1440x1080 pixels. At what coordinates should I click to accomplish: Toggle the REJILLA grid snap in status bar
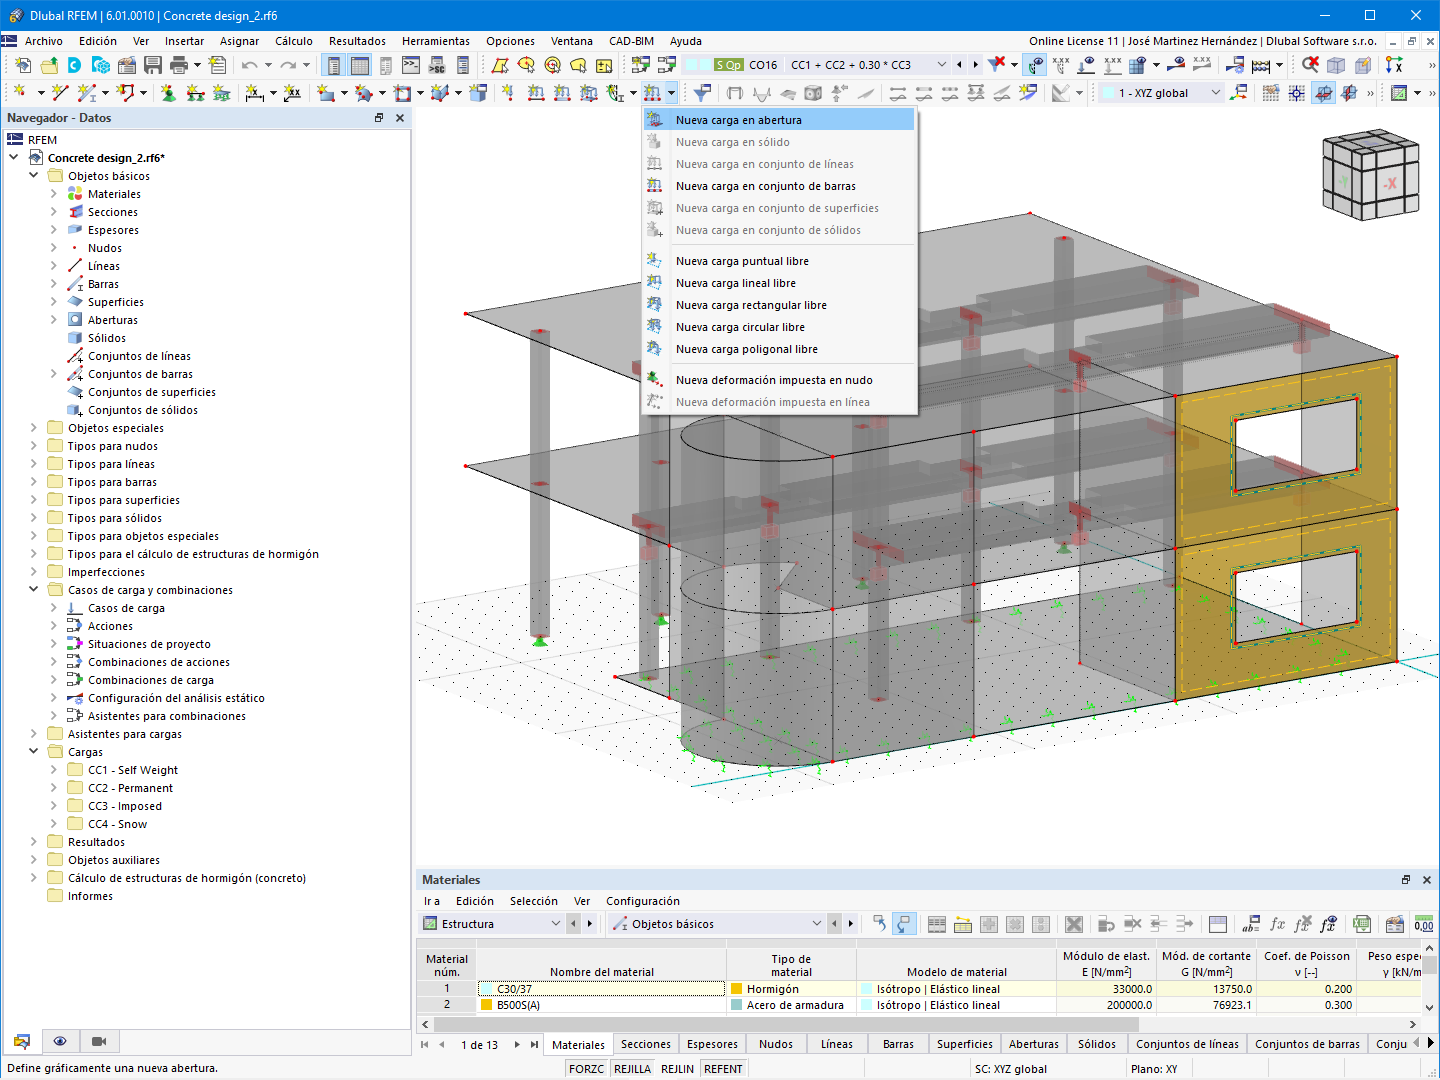pyautogui.click(x=632, y=1069)
